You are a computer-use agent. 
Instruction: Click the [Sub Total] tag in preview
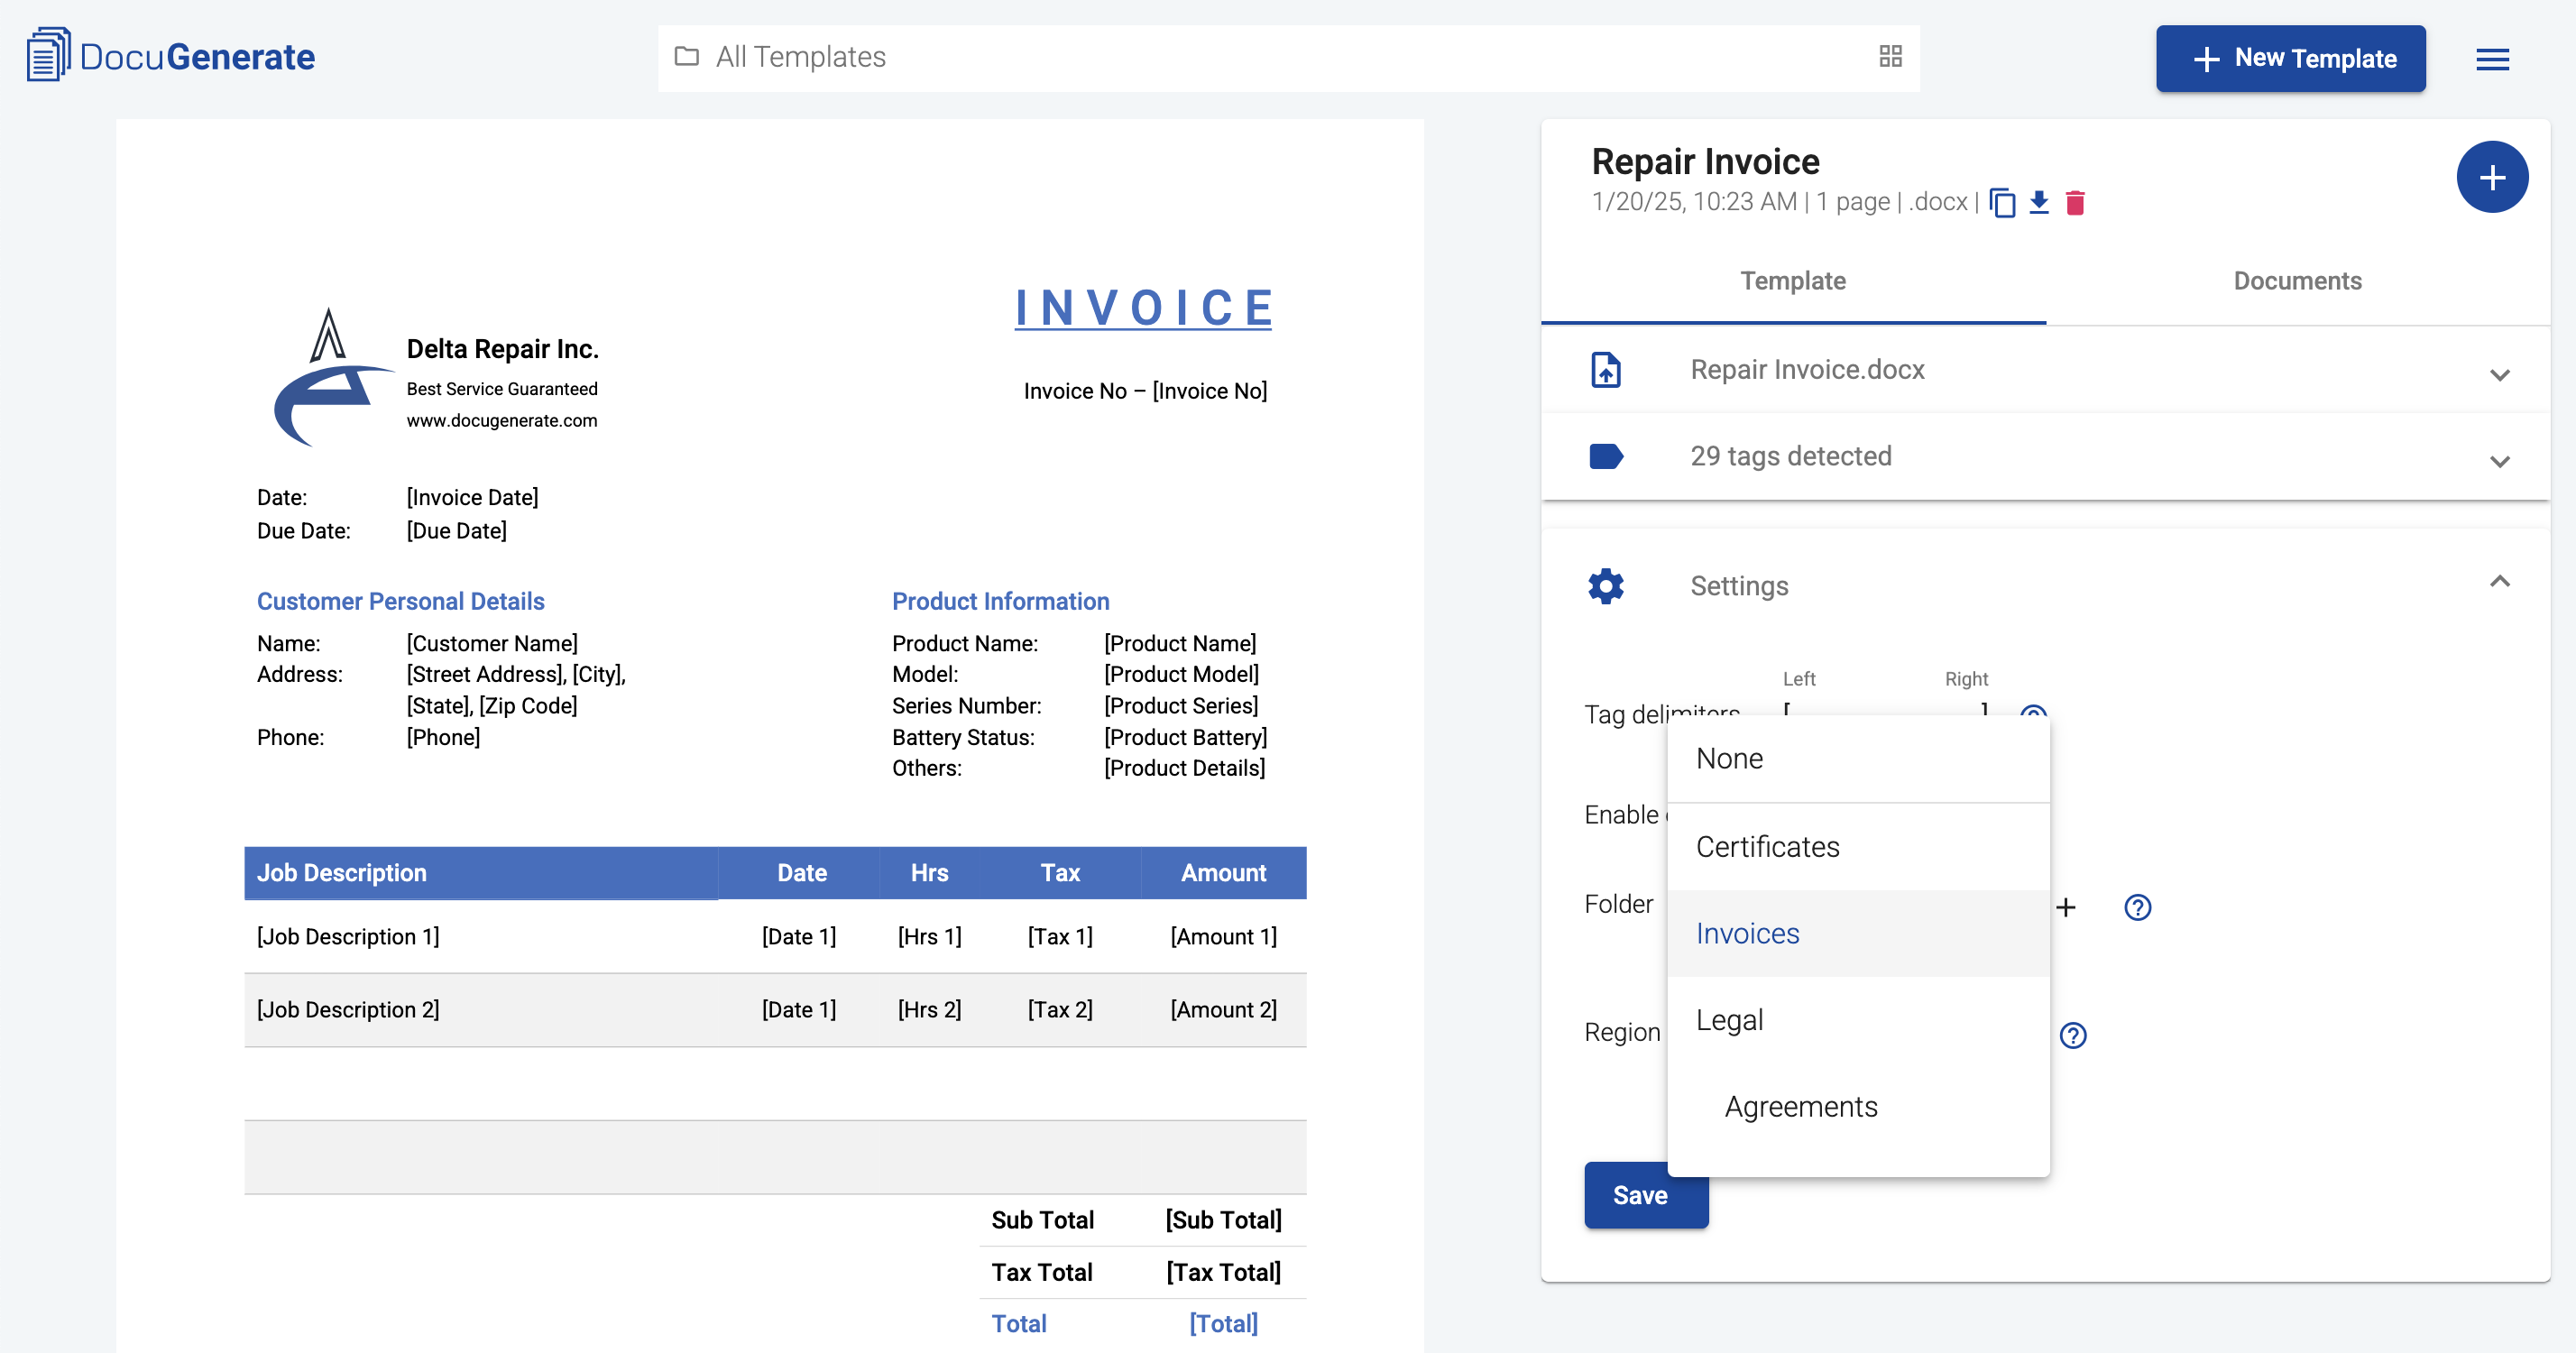(x=1223, y=1220)
